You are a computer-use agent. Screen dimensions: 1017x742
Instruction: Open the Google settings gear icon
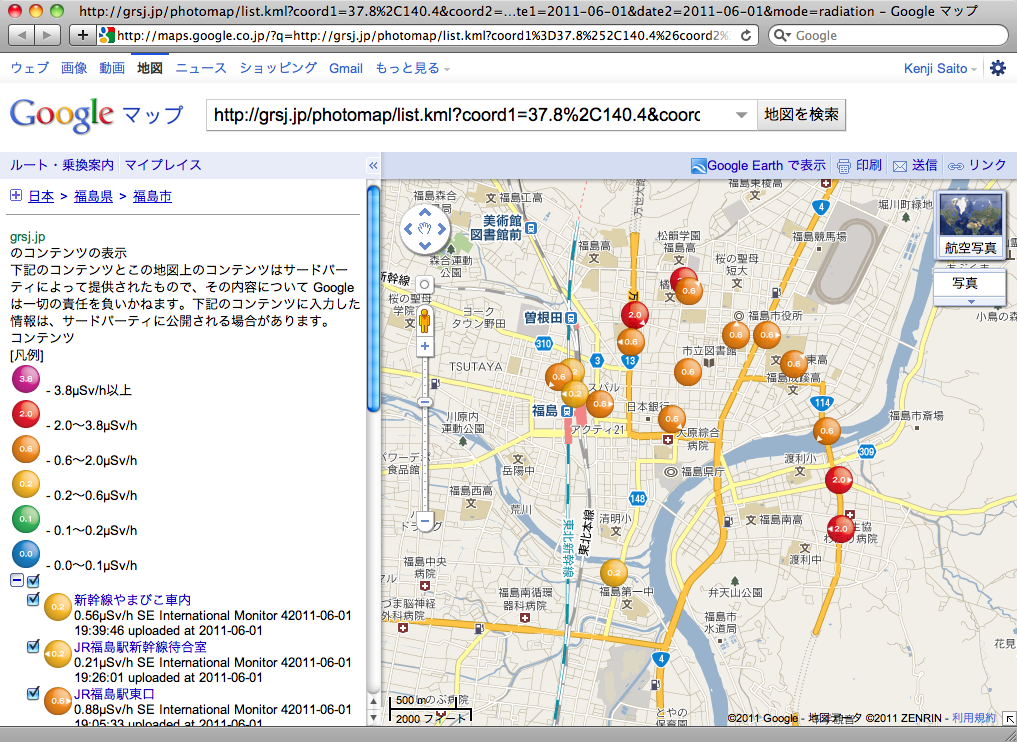(x=997, y=68)
